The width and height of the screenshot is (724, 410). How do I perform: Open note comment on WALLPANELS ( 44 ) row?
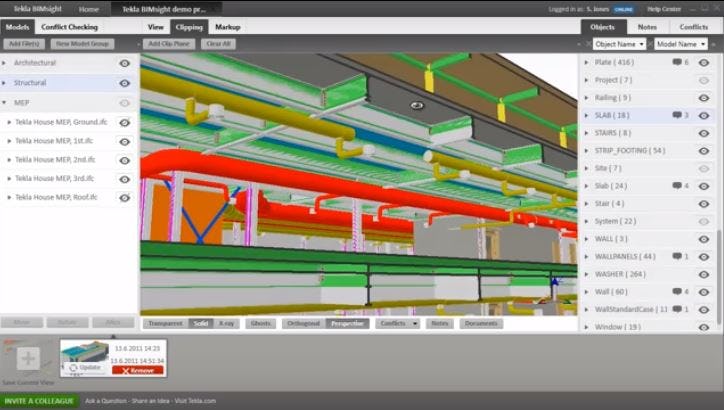click(x=677, y=256)
